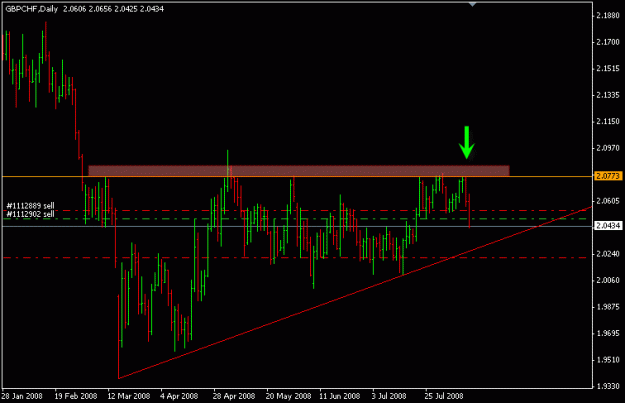Click the 2.1335 price scale value
The width and height of the screenshot is (625, 403).
(x=608, y=95)
